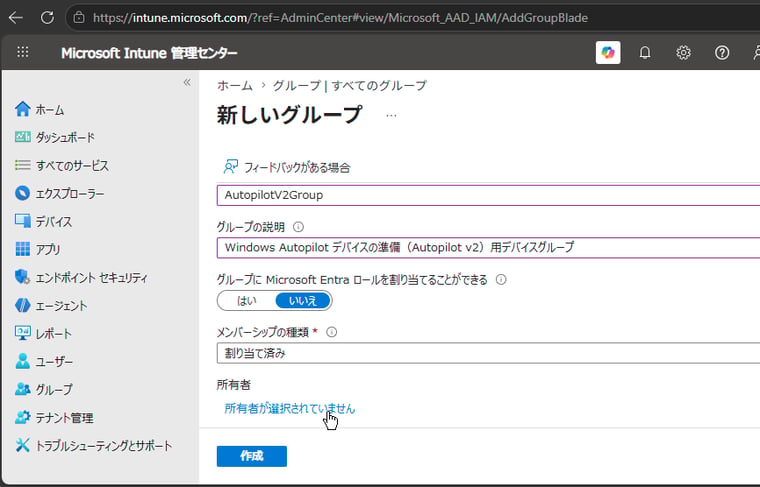Open the app launcher waffle icon
This screenshot has width=760, height=487.
(23, 52)
